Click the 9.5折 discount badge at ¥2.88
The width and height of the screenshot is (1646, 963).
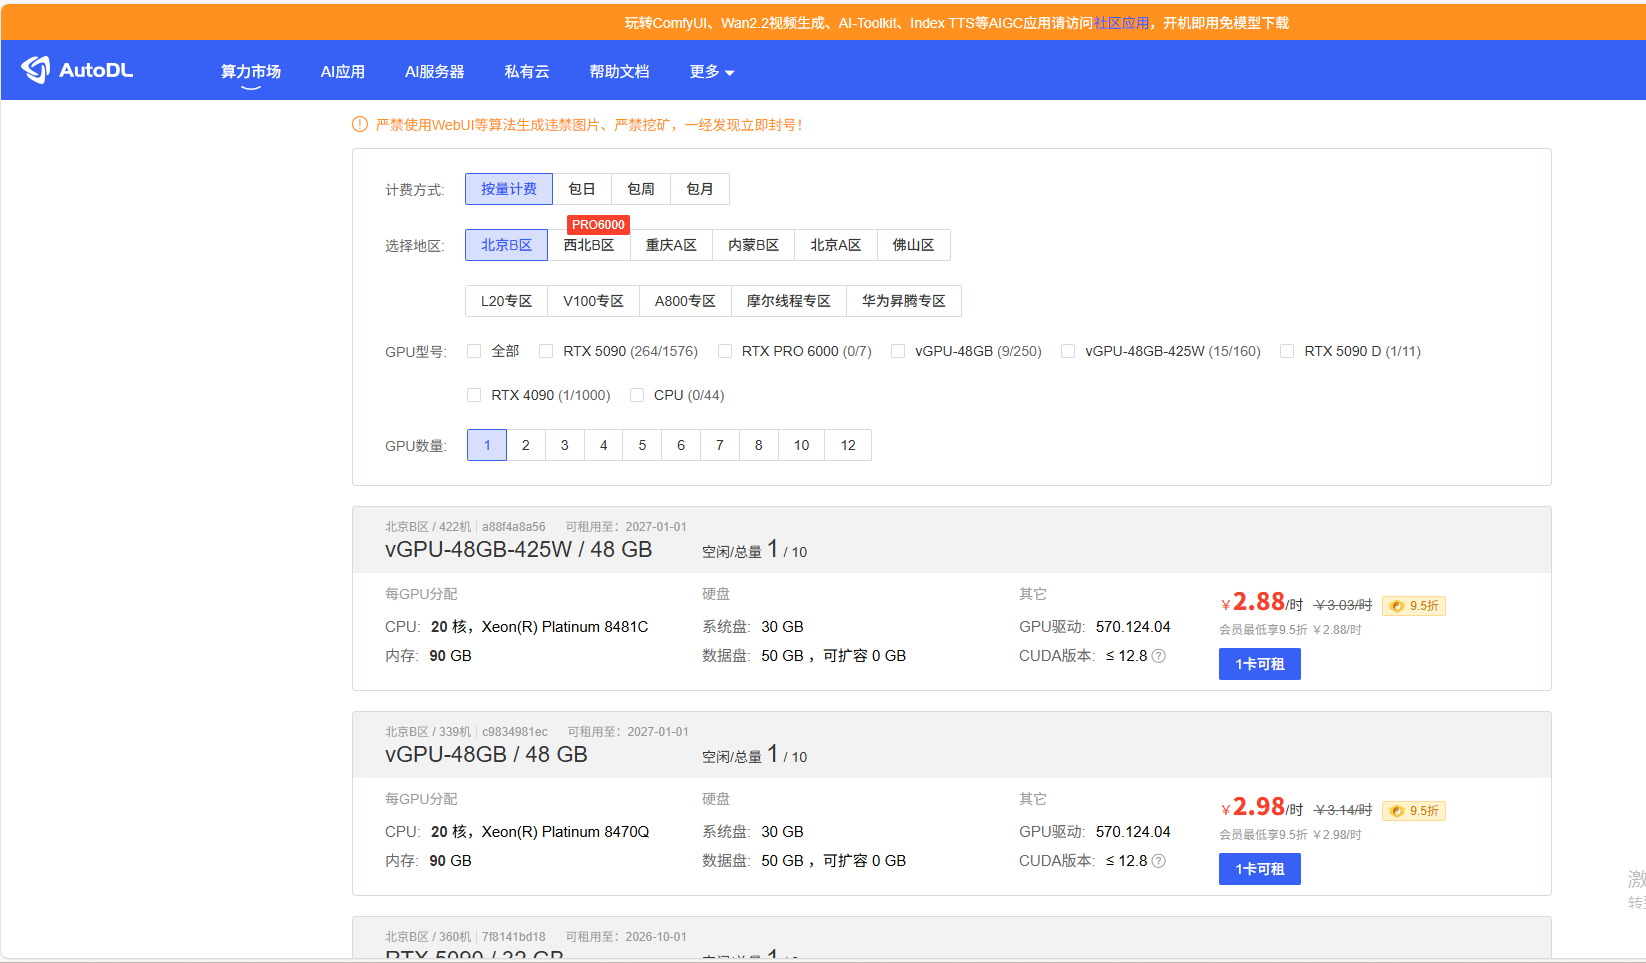click(x=1414, y=606)
